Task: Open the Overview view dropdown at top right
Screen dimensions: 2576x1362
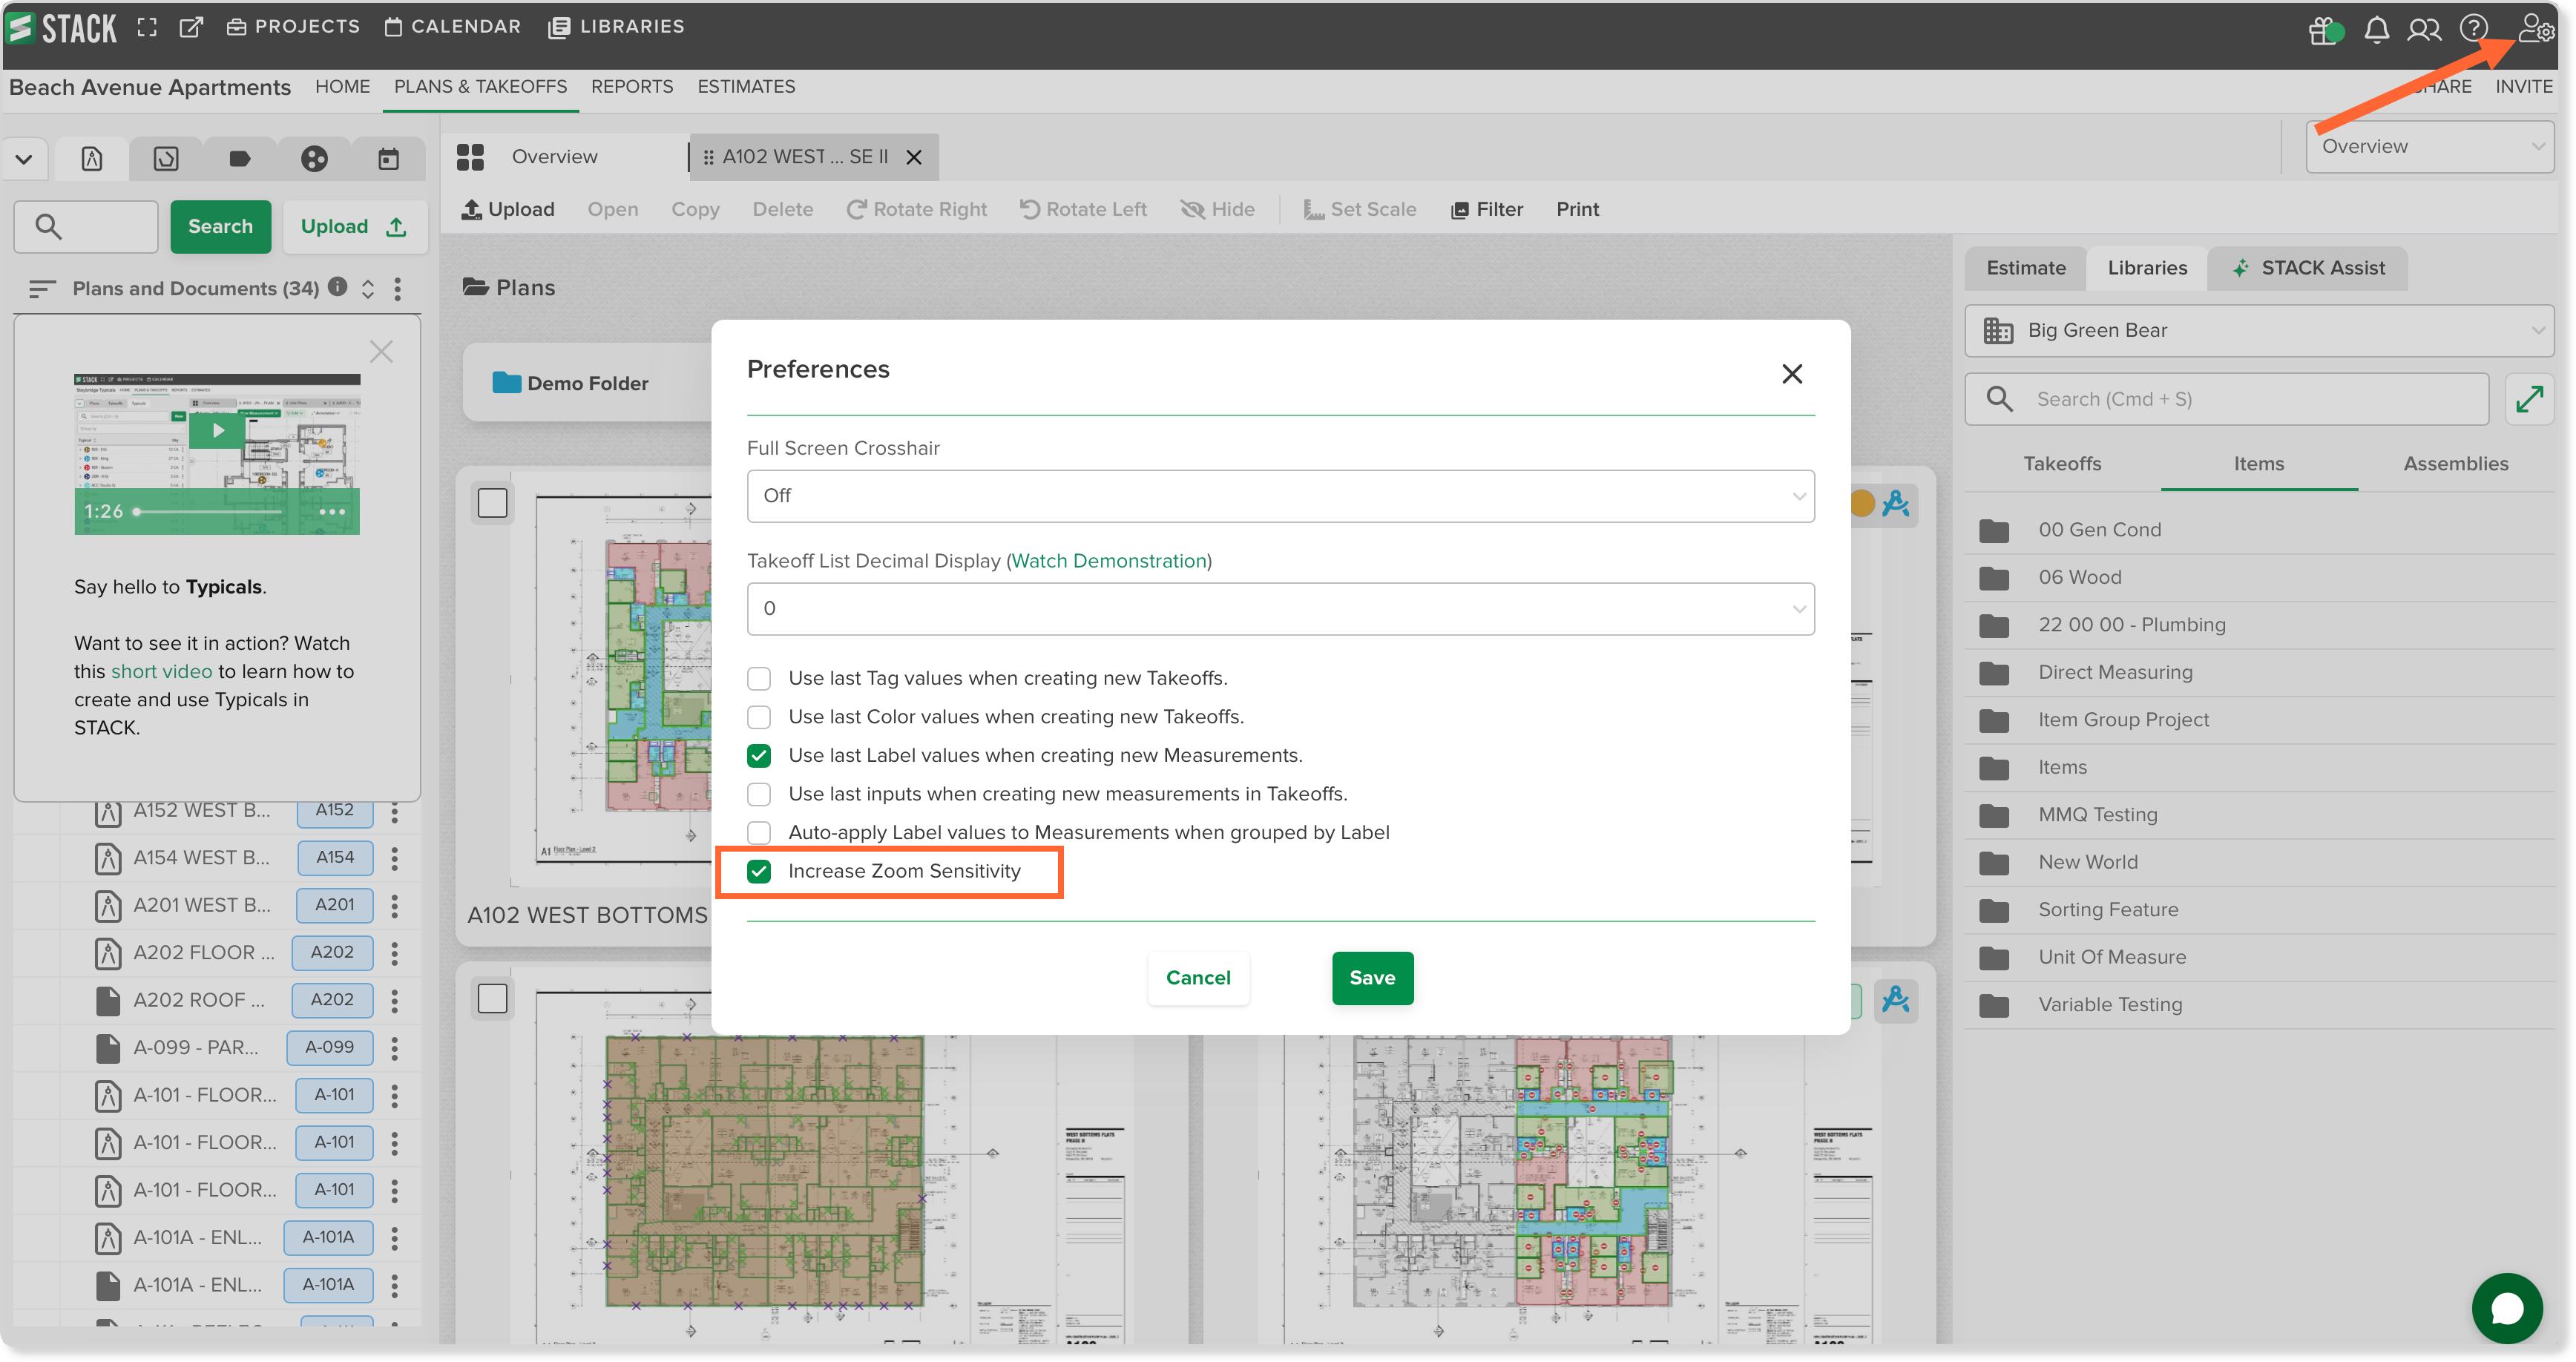Action: tap(2429, 146)
